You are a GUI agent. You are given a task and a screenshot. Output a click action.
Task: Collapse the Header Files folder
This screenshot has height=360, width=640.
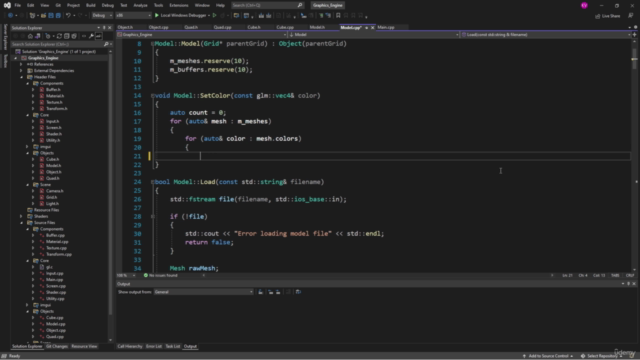21,77
